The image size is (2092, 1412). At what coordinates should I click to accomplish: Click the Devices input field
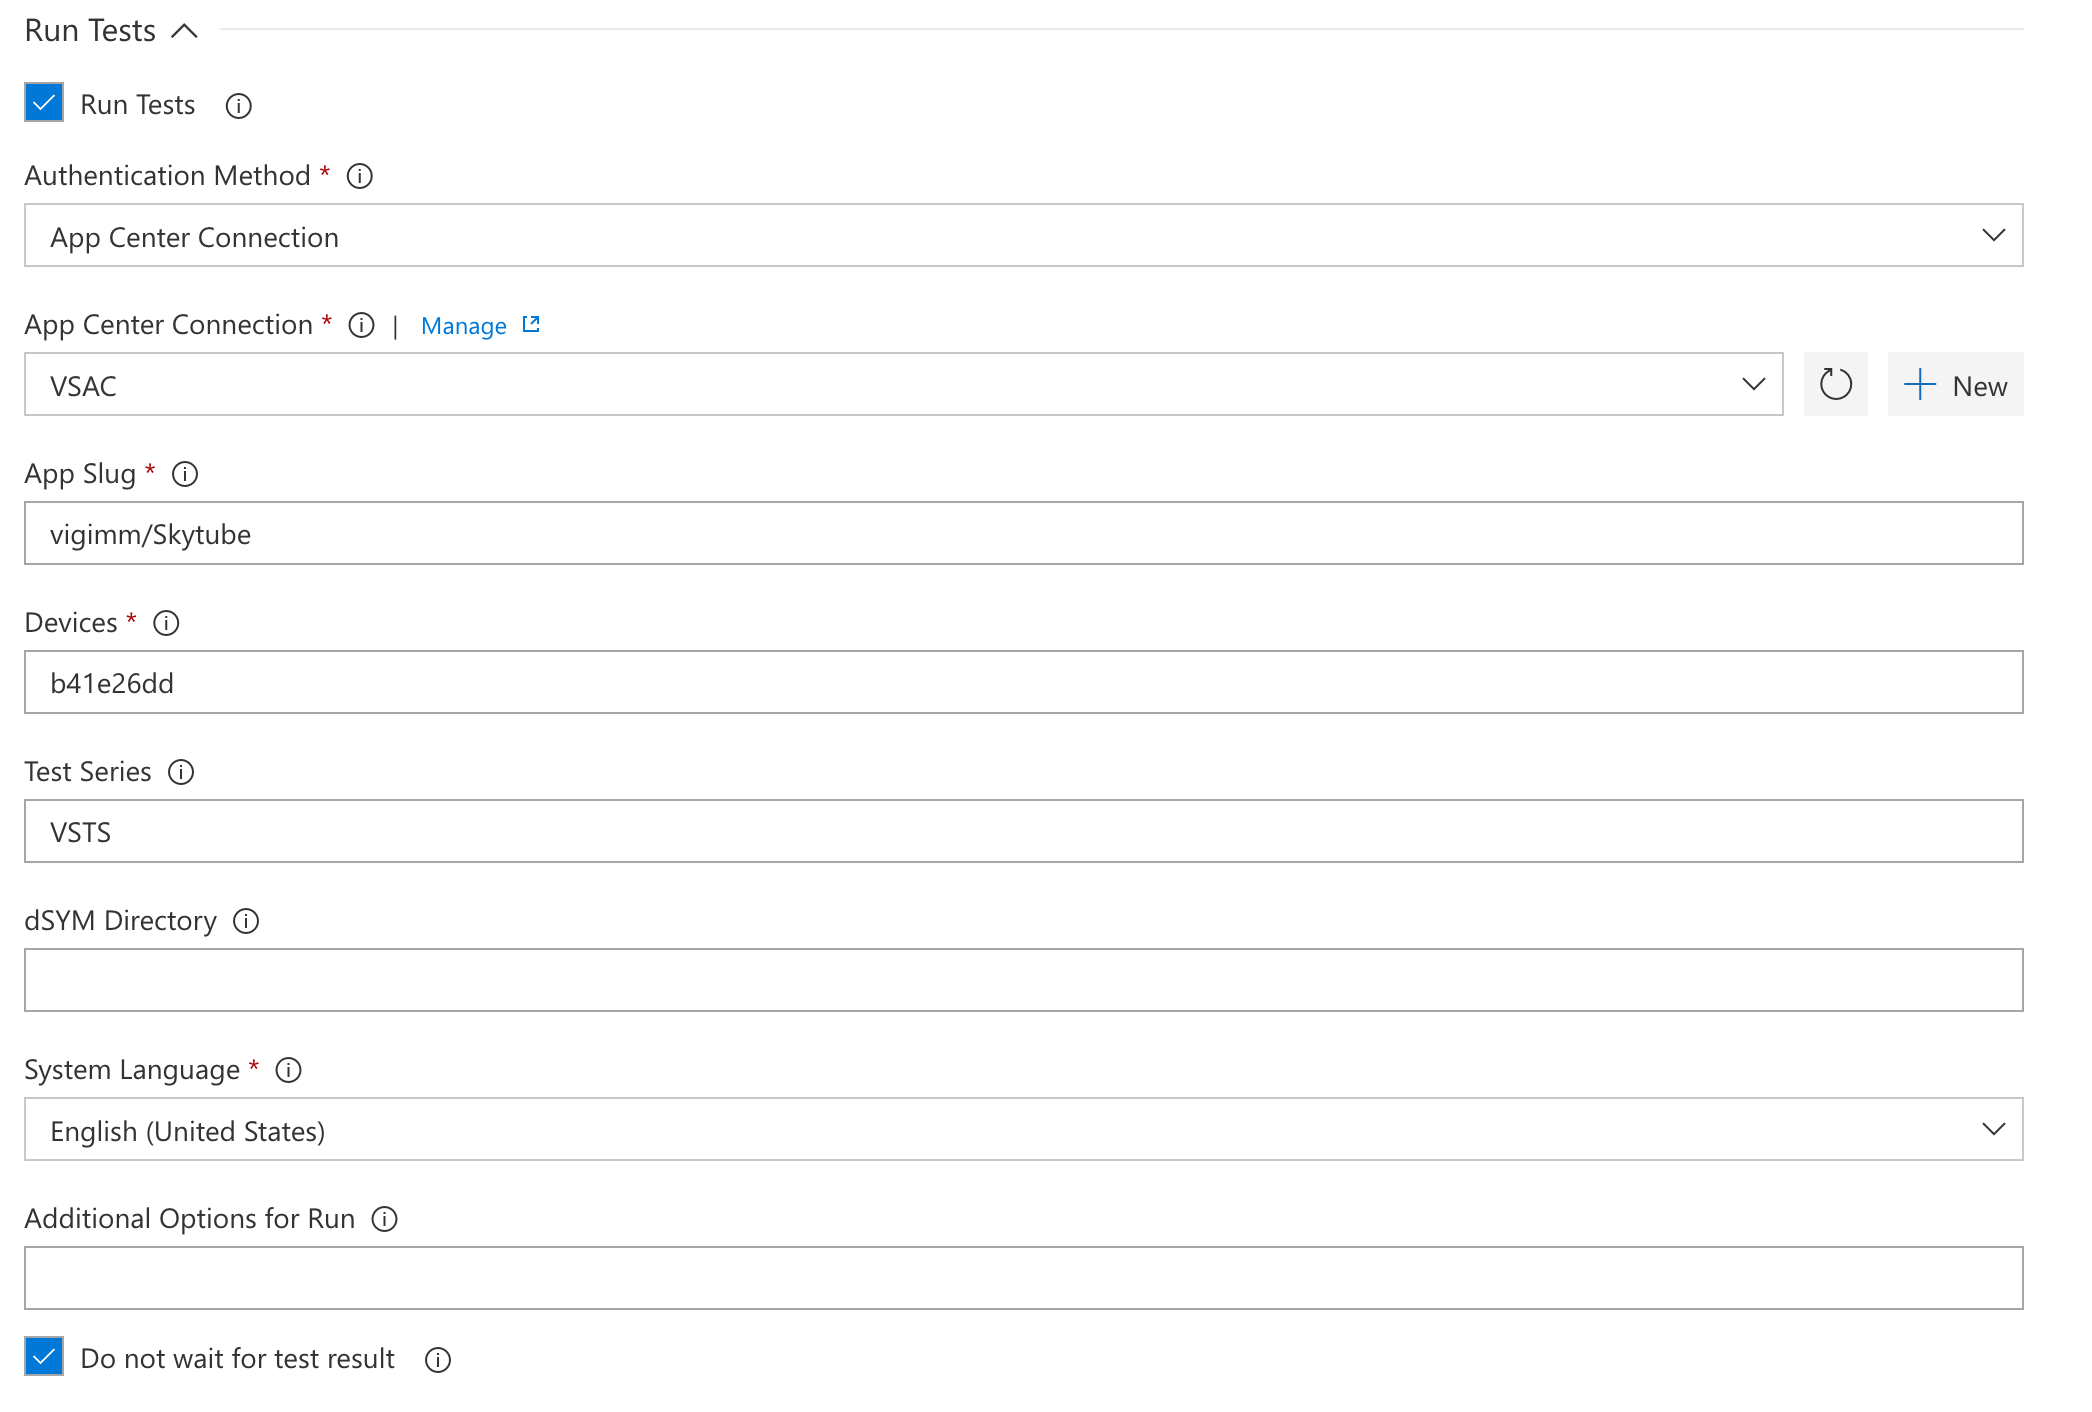pos(1024,681)
